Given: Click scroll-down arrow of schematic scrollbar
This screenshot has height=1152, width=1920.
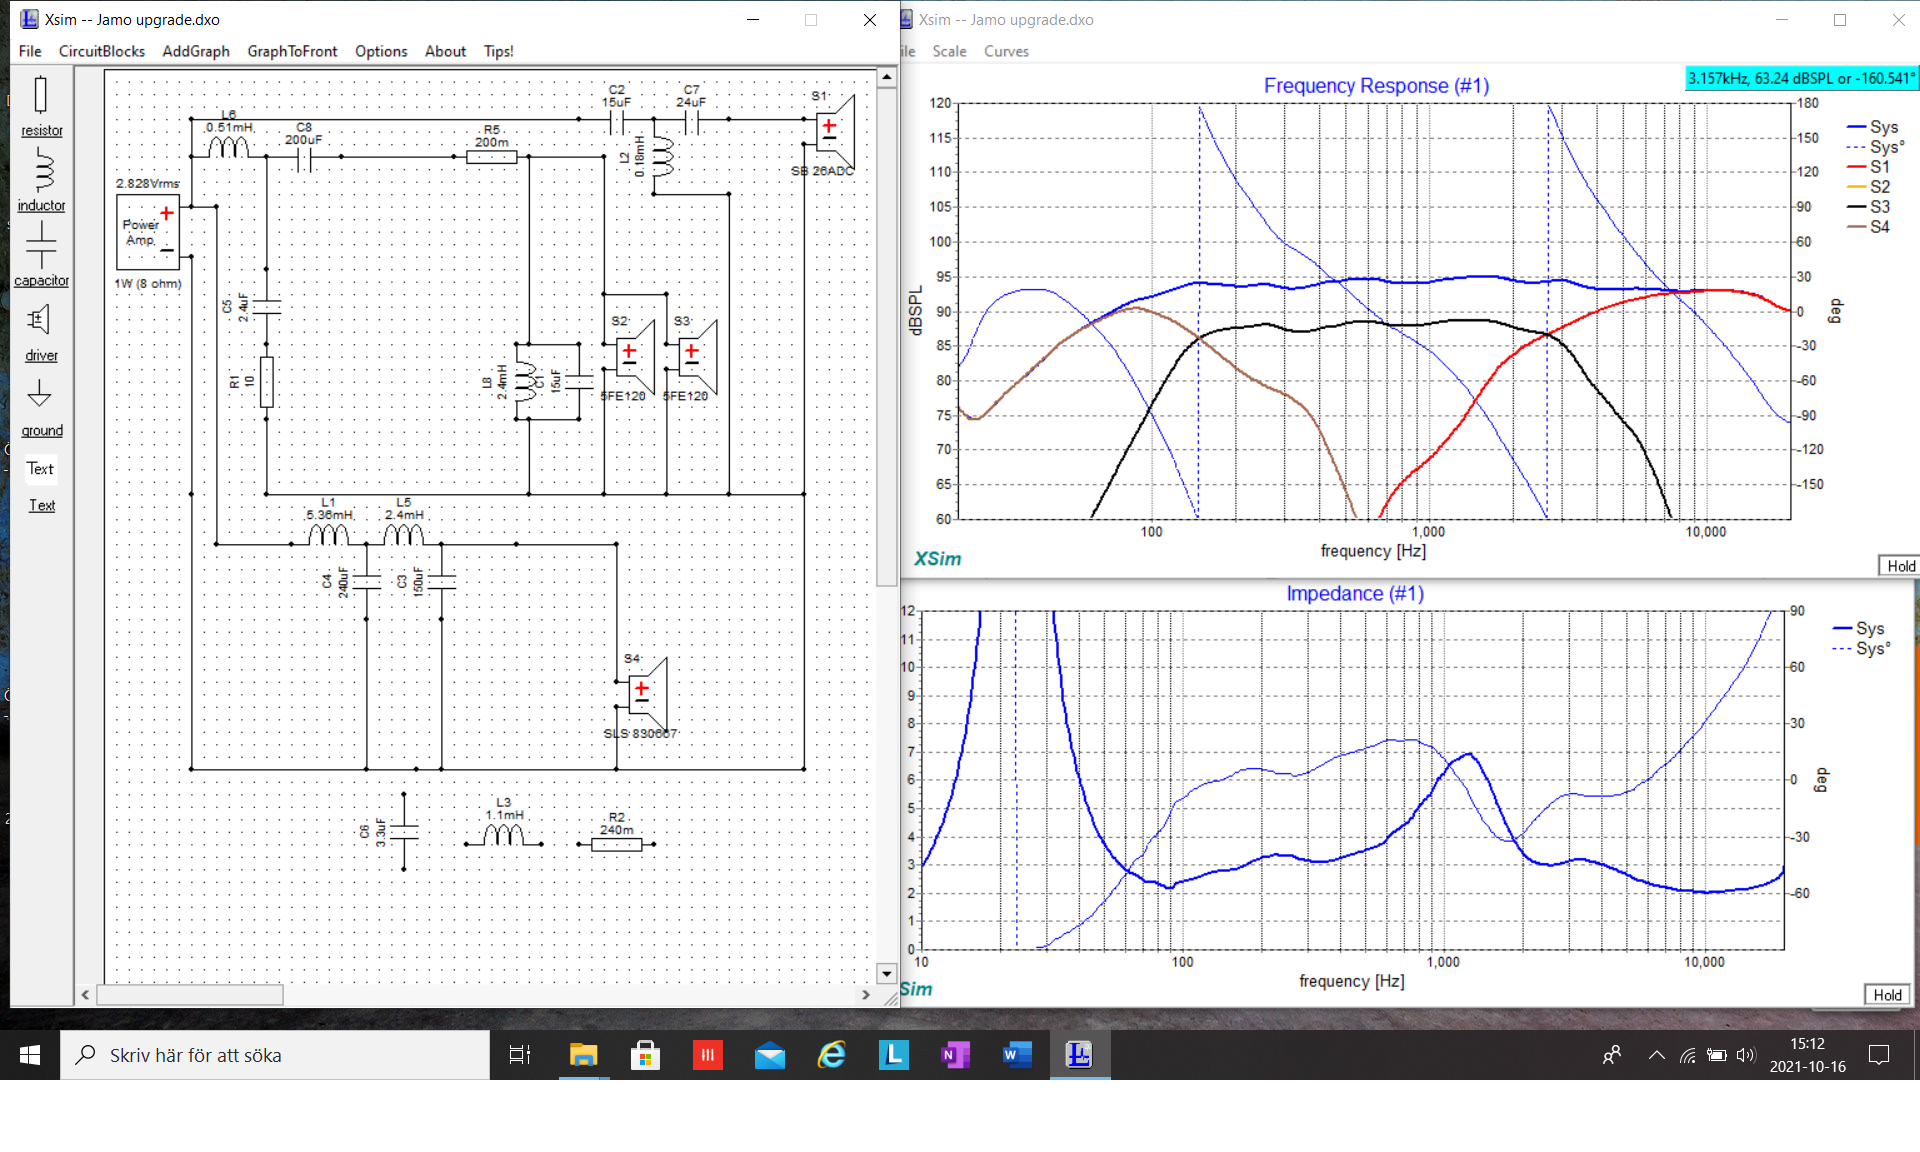Looking at the screenshot, I should coord(886,973).
